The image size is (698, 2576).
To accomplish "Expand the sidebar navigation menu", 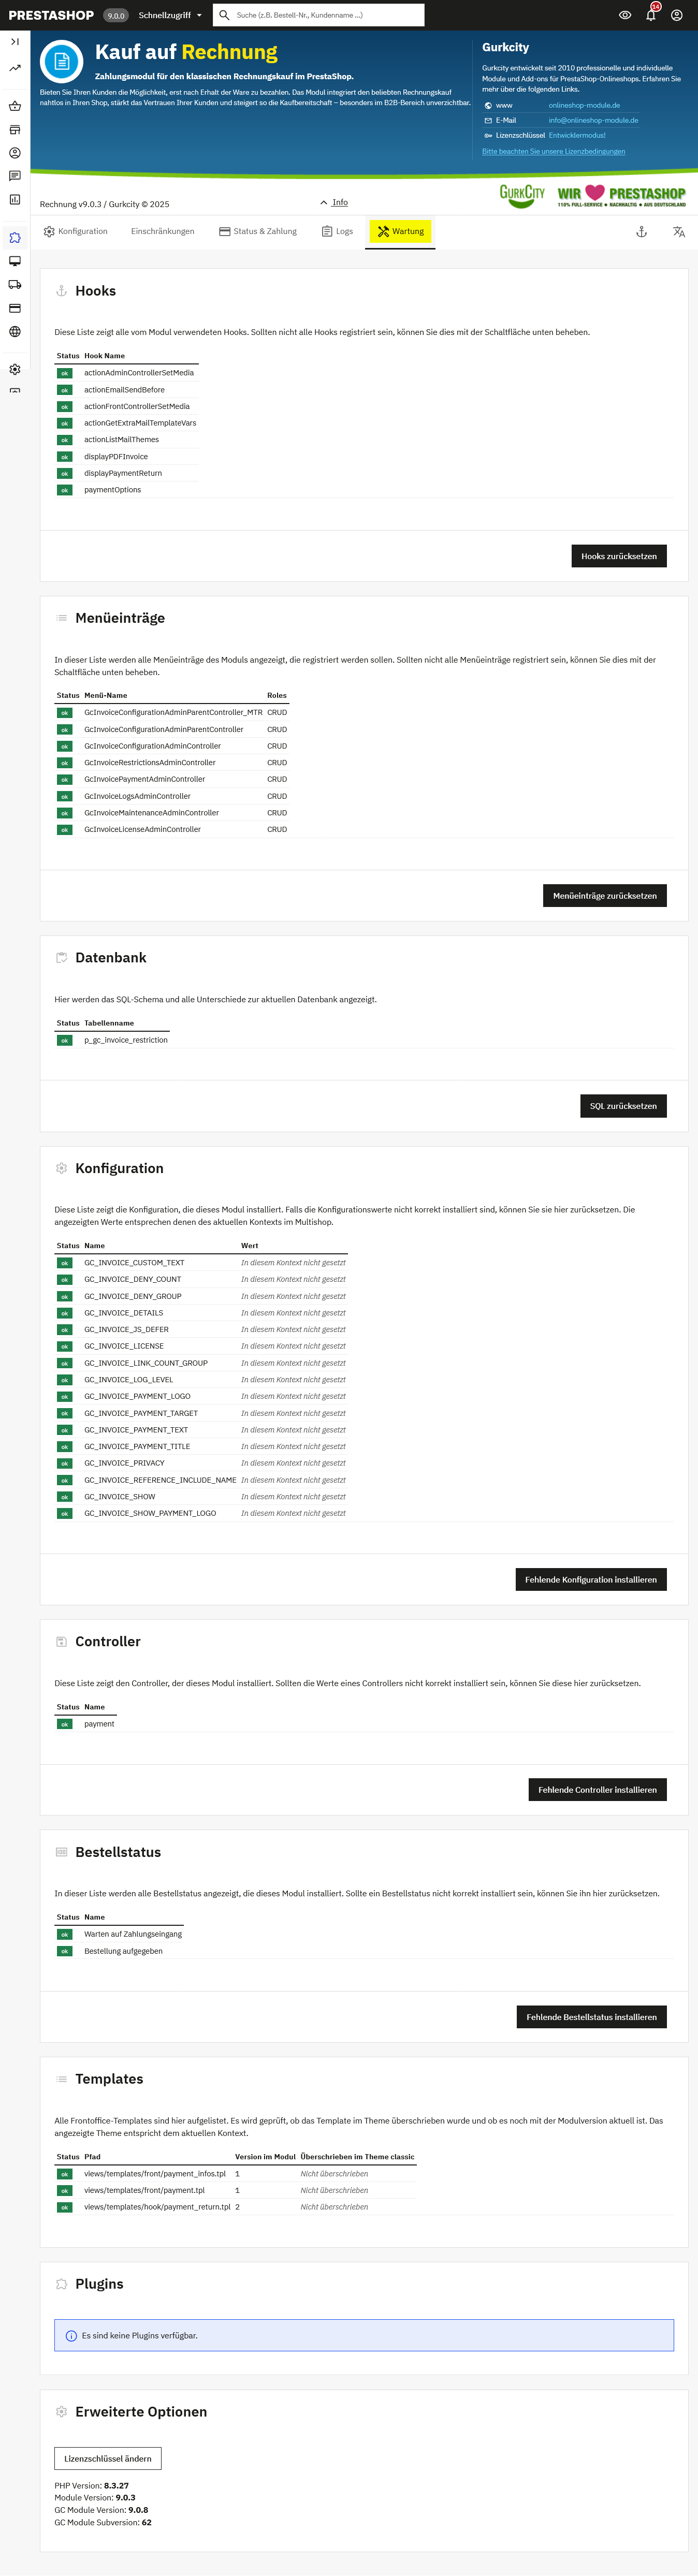I will click(15, 42).
